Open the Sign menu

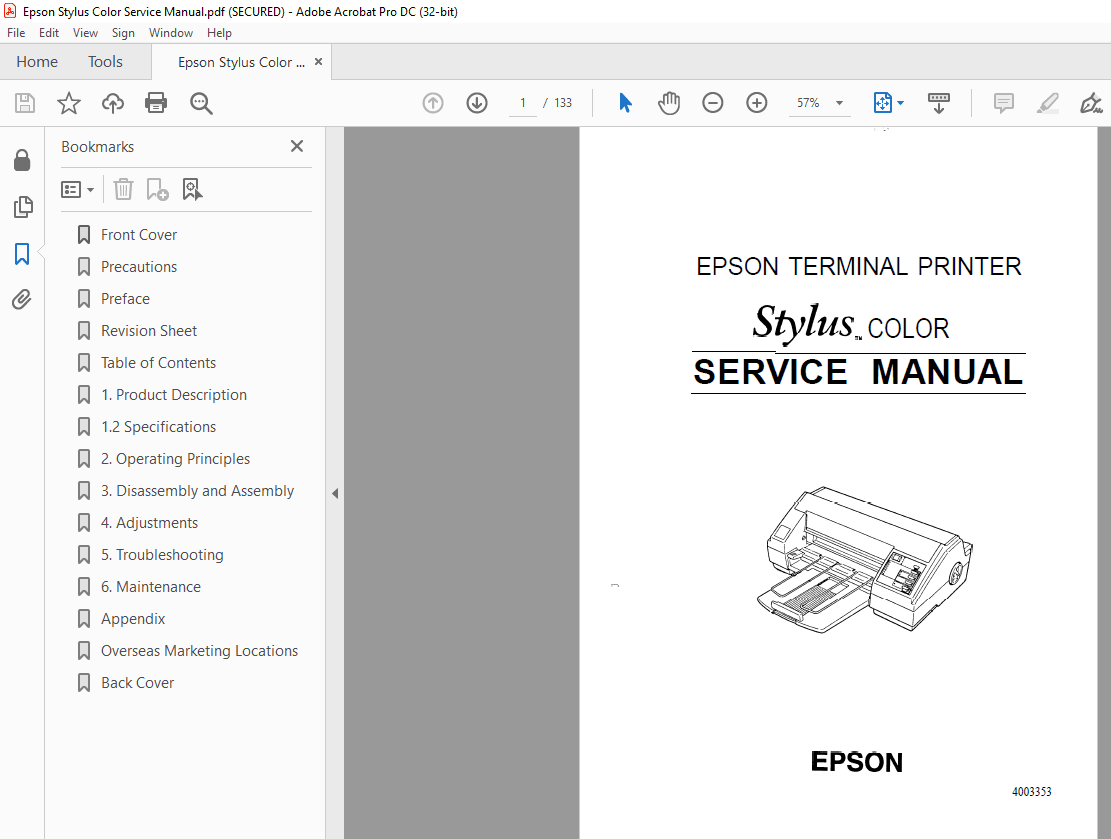coord(123,32)
